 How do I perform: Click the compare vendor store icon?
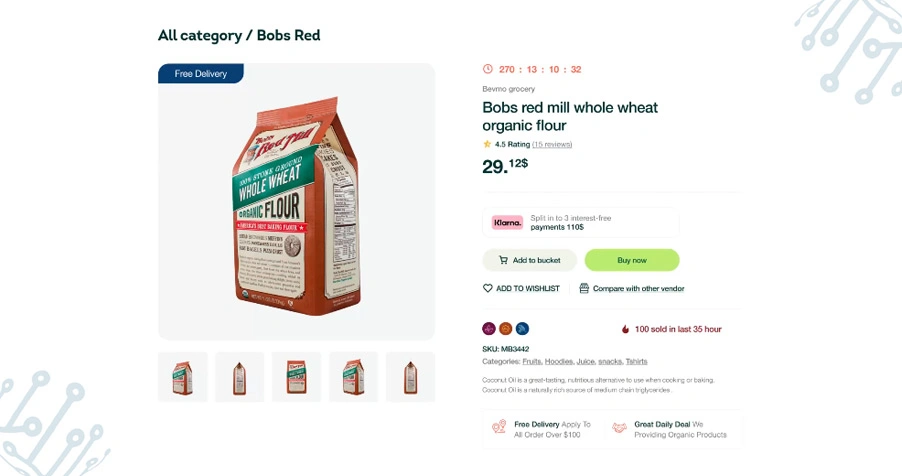pyautogui.click(x=584, y=288)
